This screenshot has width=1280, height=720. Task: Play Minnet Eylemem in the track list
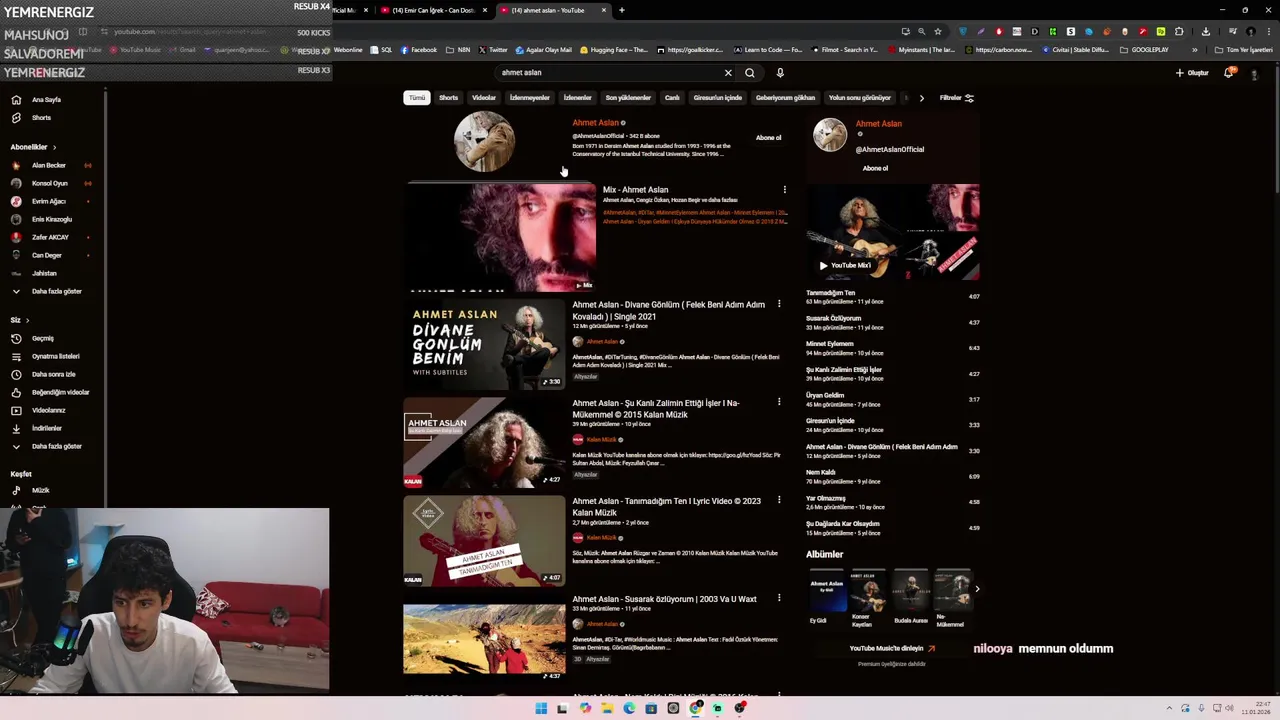893,348
